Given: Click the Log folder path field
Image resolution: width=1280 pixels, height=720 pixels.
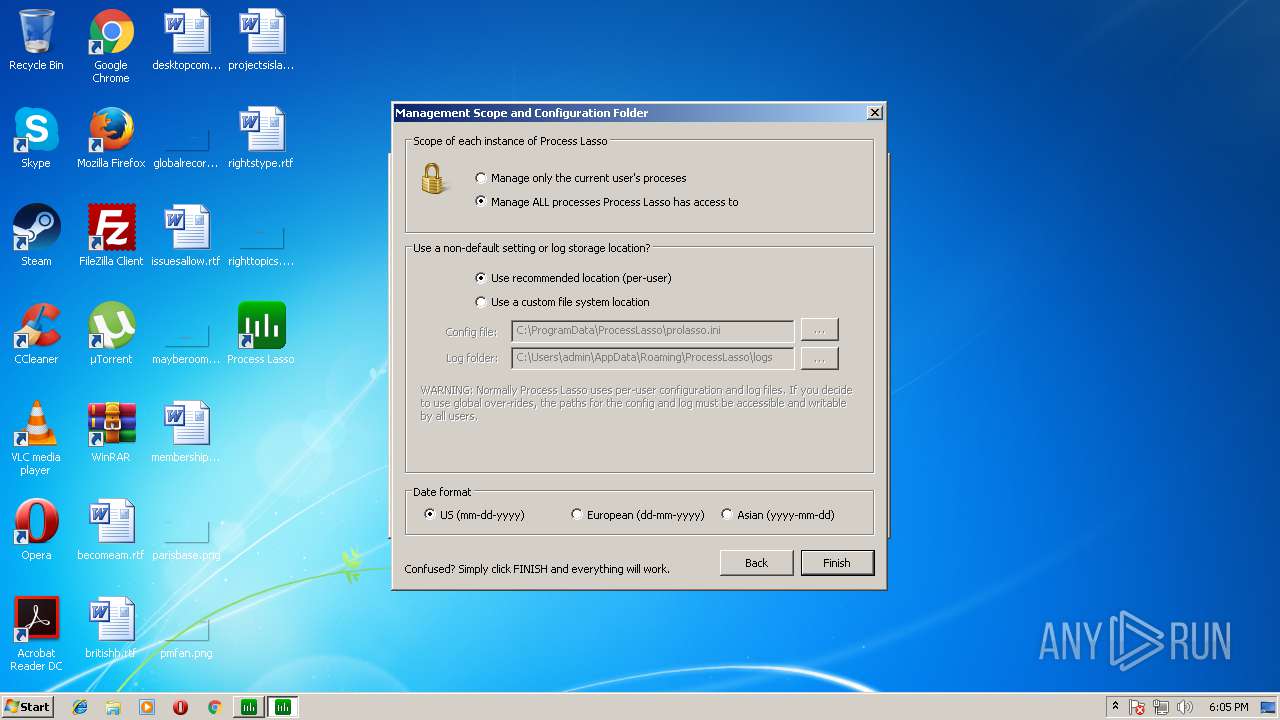Looking at the screenshot, I should 652,357.
